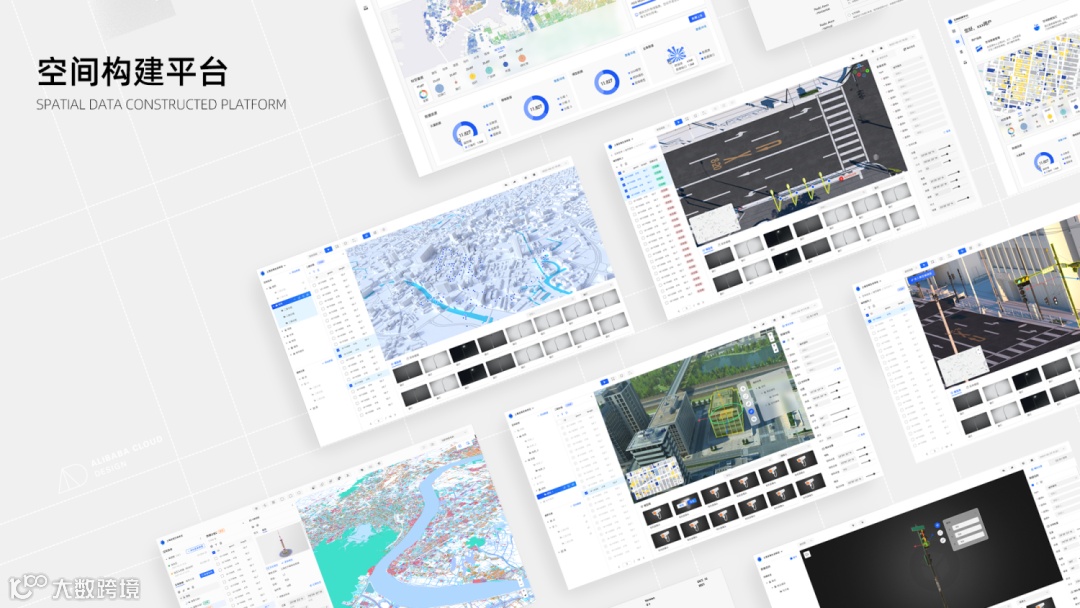Click blue highlighted tool in aerial view's floating palette

click(751, 411)
